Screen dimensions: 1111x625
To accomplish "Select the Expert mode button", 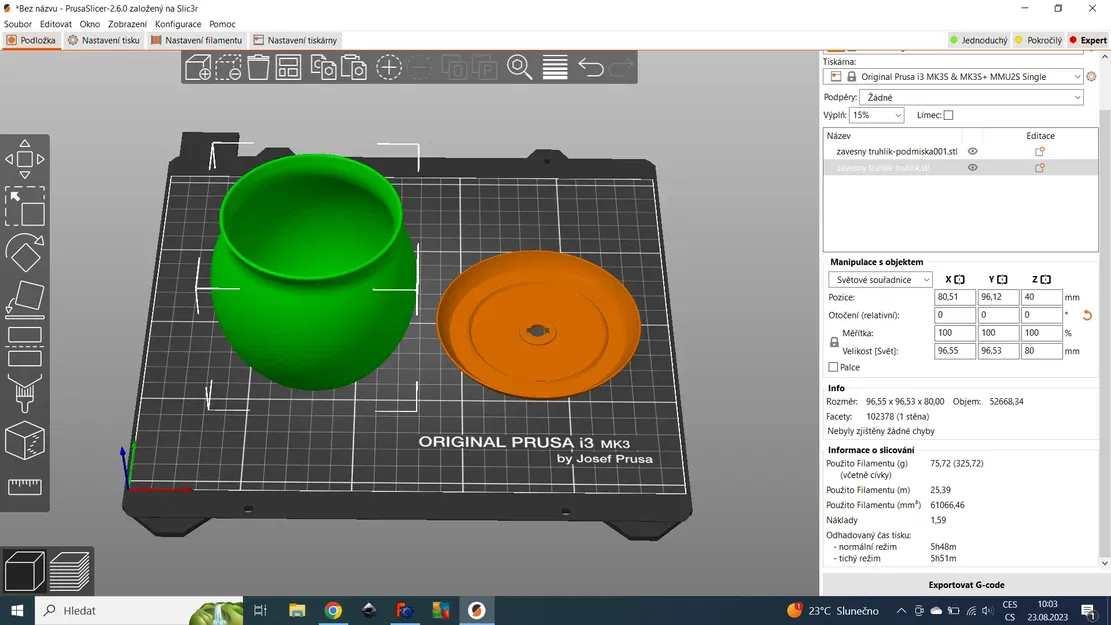I will [x=1088, y=40].
